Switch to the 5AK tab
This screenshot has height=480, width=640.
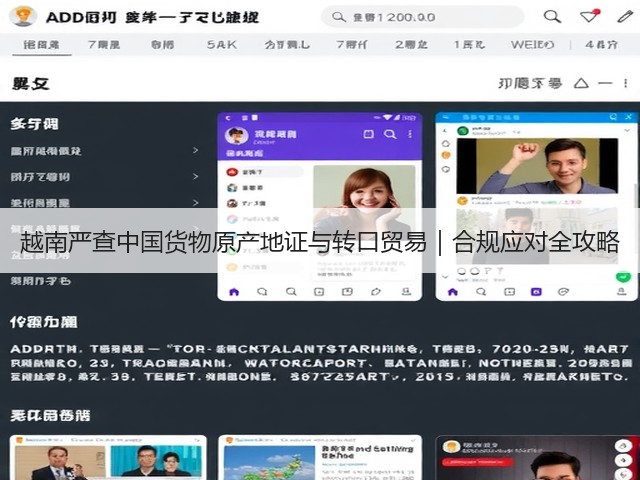[222, 44]
